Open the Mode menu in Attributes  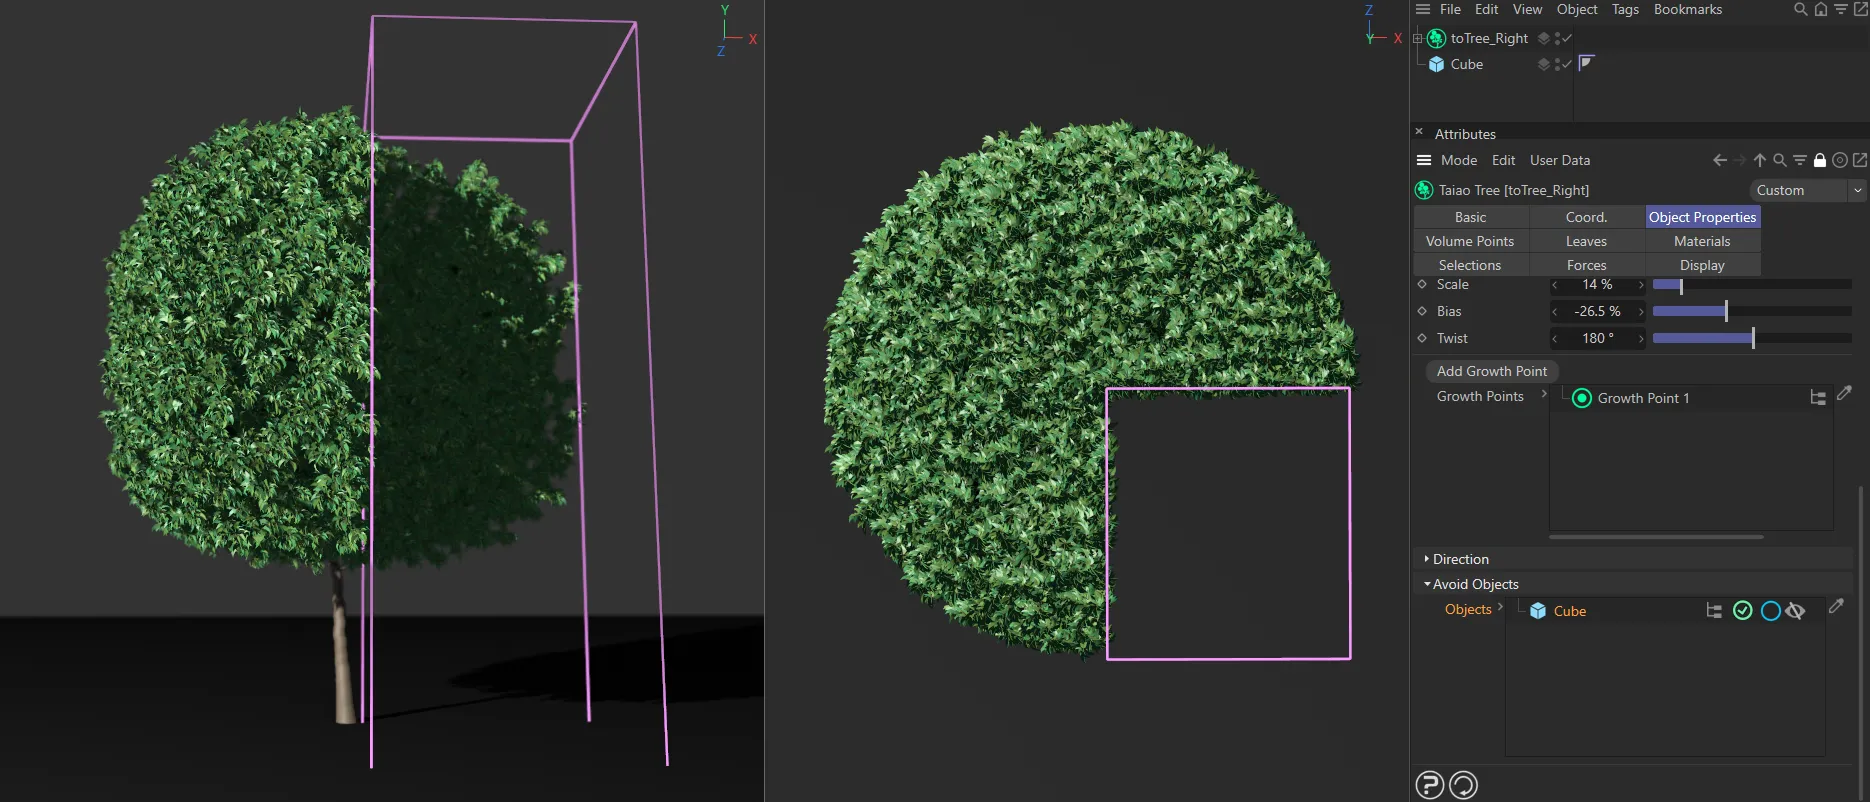1459,160
